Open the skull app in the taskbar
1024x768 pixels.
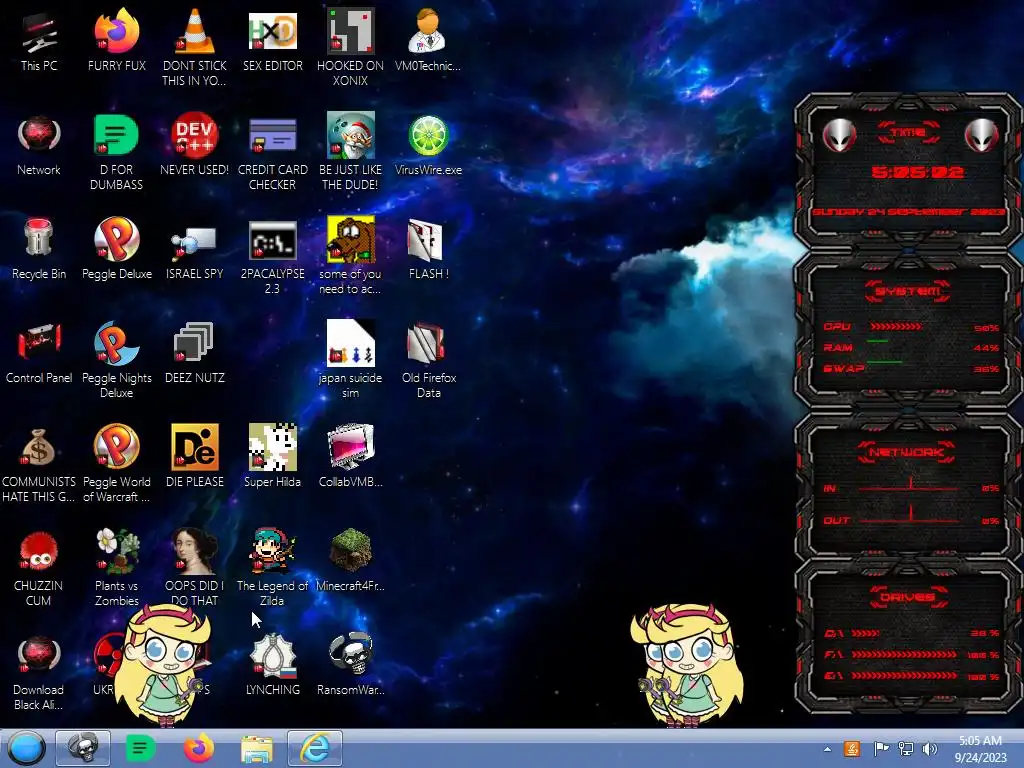coord(83,748)
